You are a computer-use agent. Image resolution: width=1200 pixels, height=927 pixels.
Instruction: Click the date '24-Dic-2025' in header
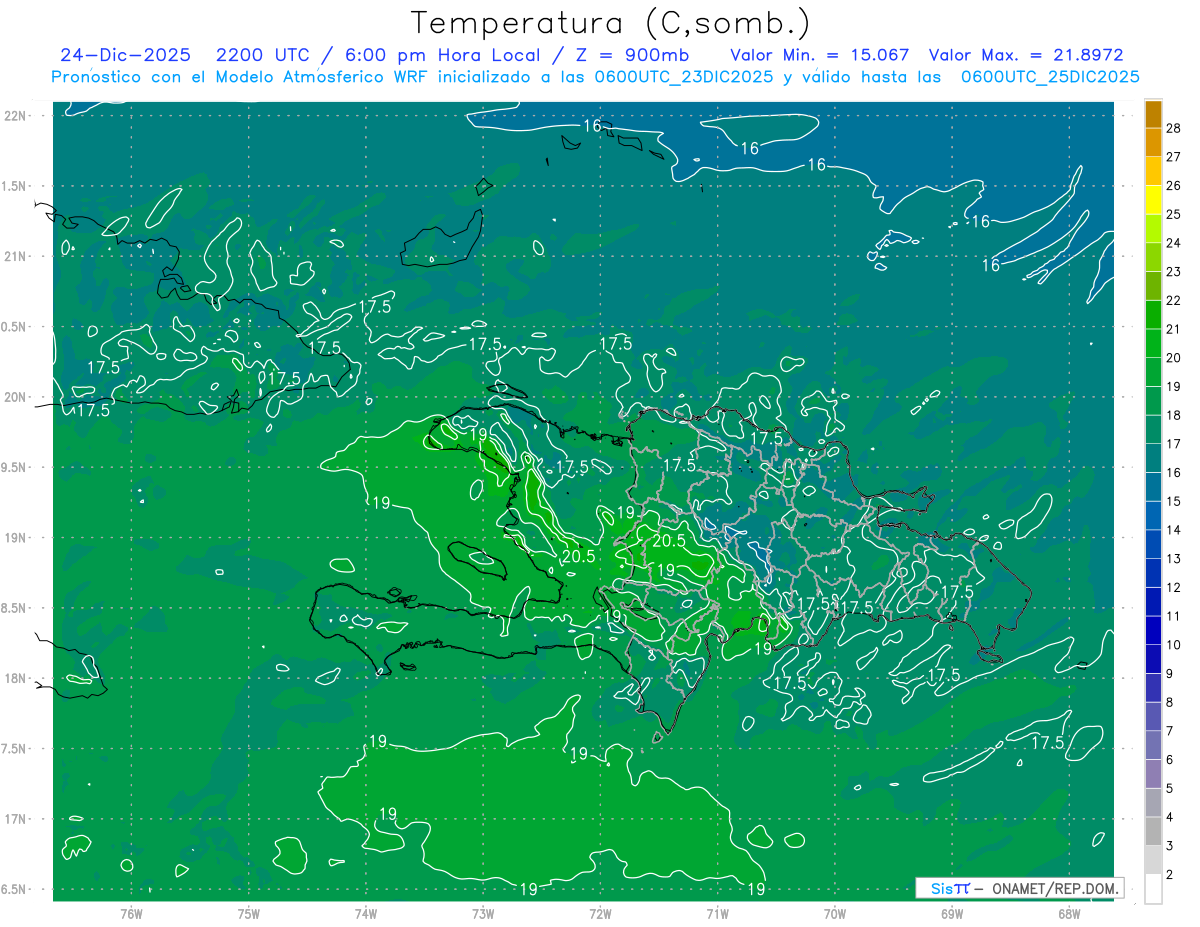(x=125, y=55)
